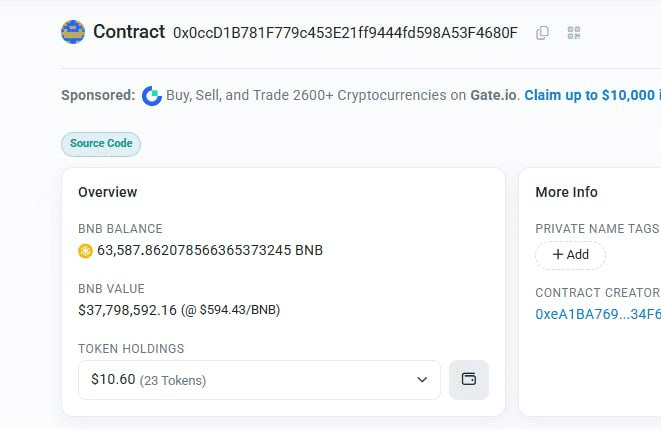Screen dimensions: 661x429
Task: Click the More Info card heading
Action: [566, 192]
